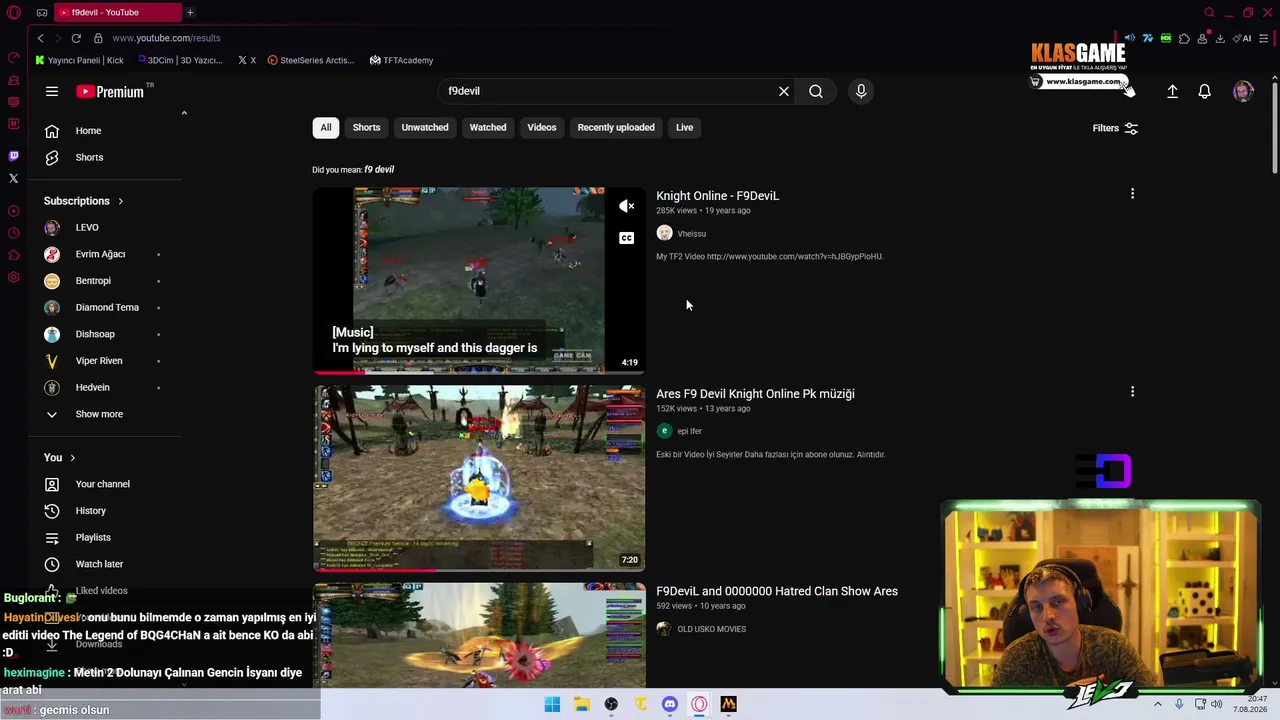Open F9DeviL and 0000000 Hatred Clan video
This screenshot has width=1280, height=720.
(x=777, y=592)
